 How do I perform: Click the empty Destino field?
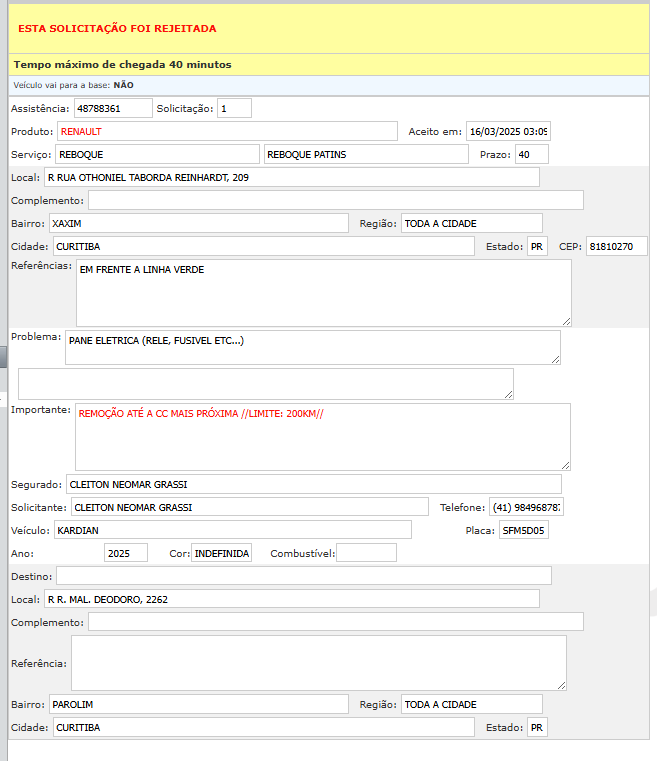click(303, 575)
